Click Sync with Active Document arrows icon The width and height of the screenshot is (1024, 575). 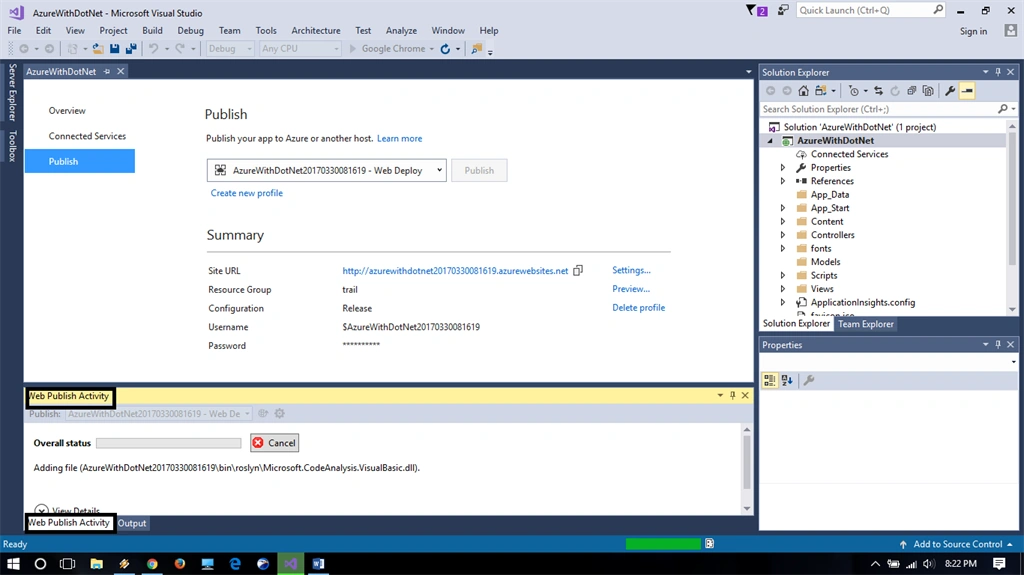[878, 91]
